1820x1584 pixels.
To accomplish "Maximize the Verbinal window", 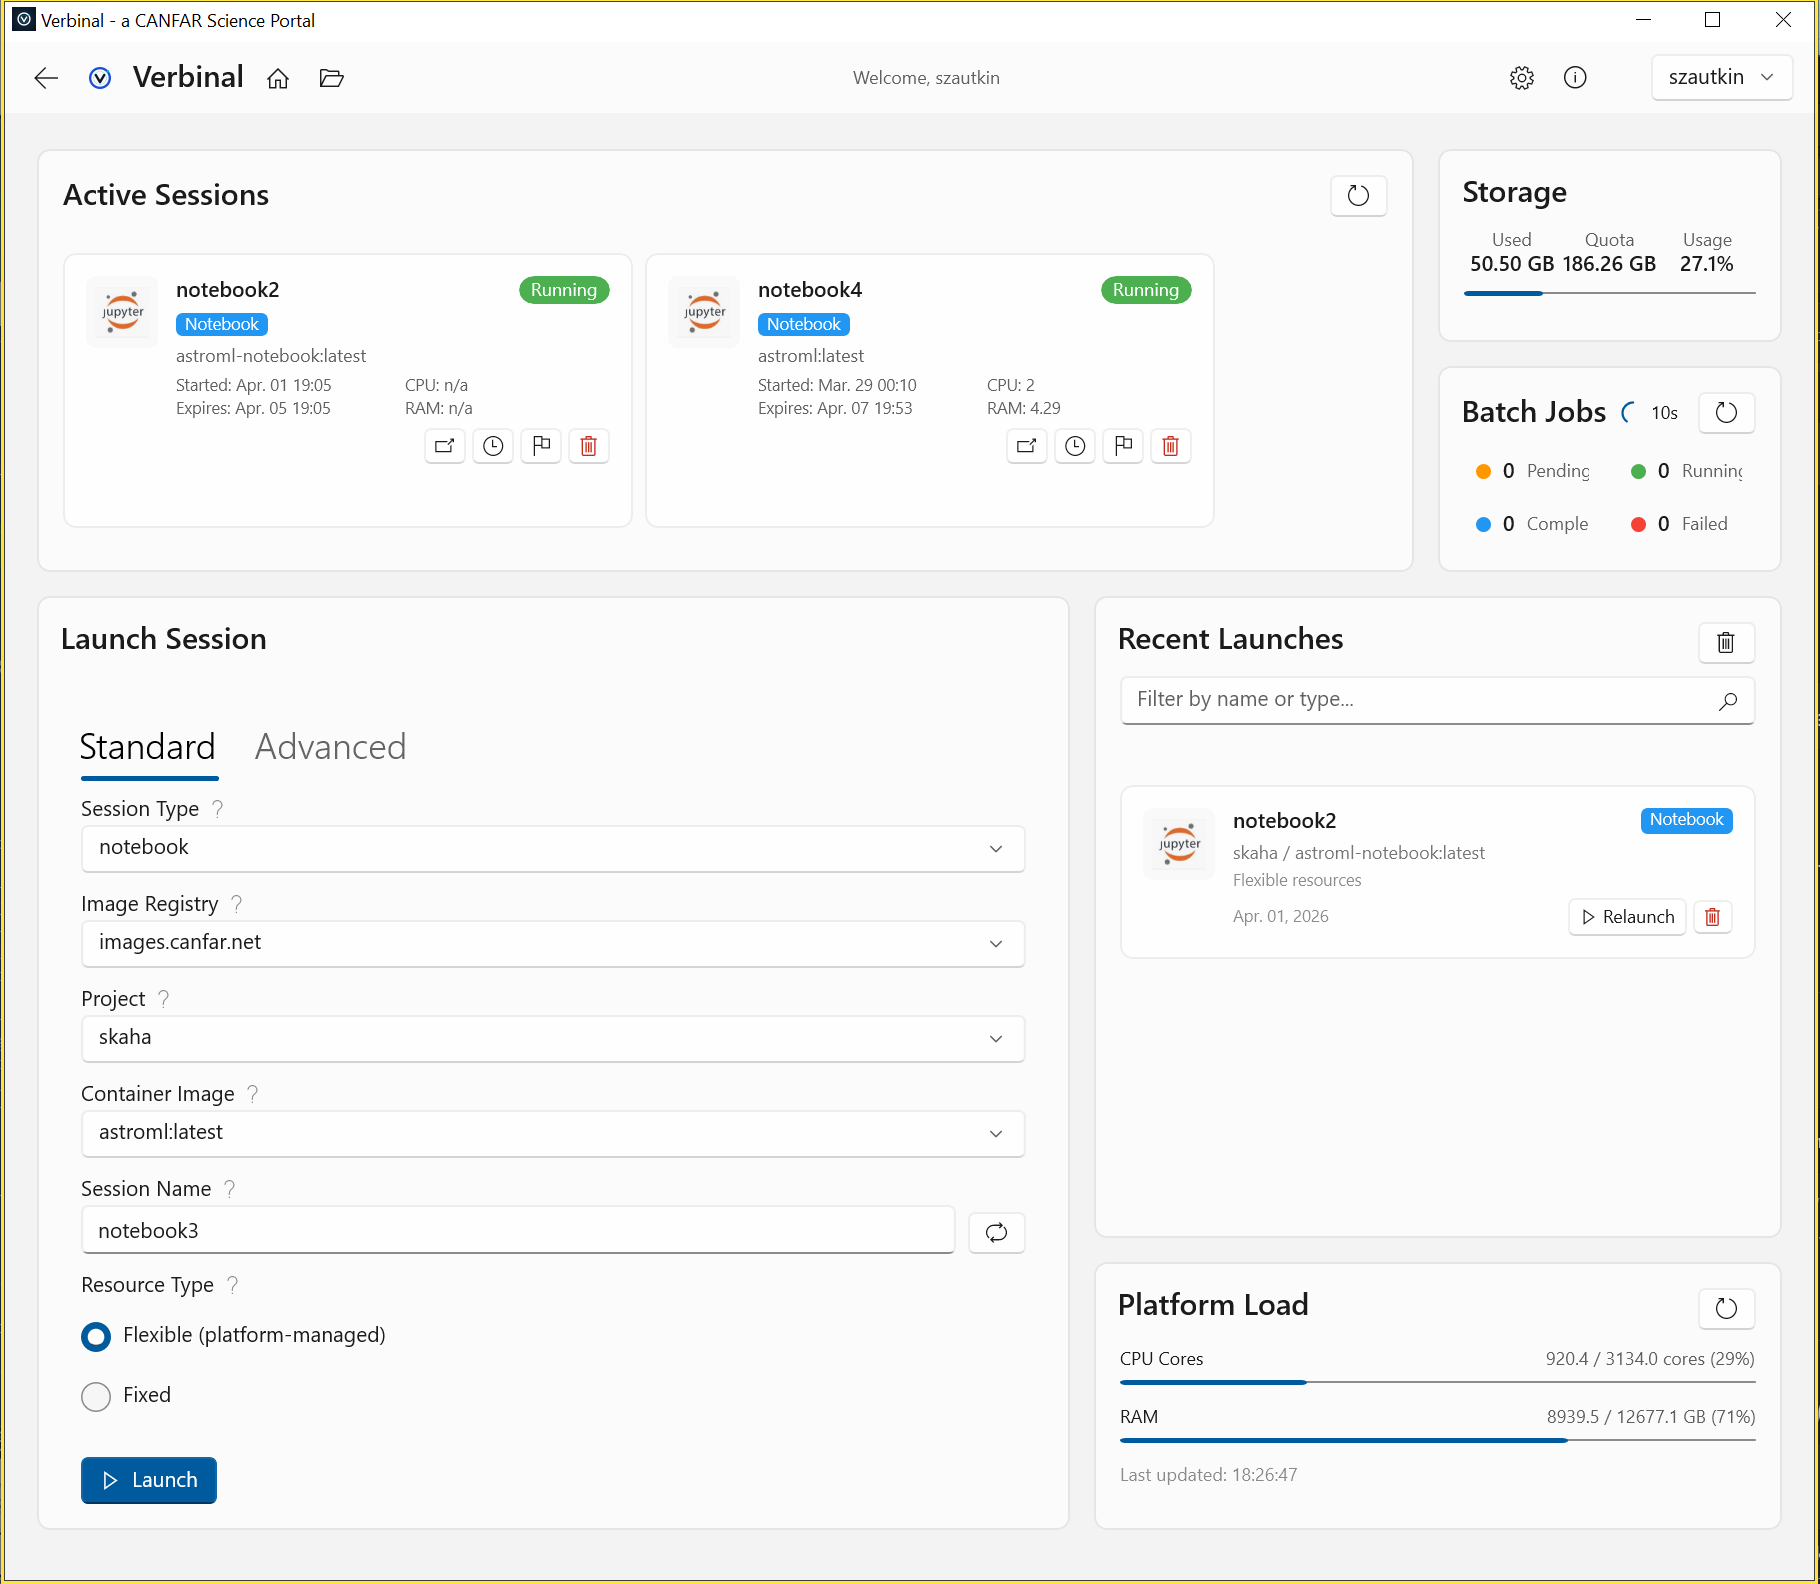I will [1712, 20].
